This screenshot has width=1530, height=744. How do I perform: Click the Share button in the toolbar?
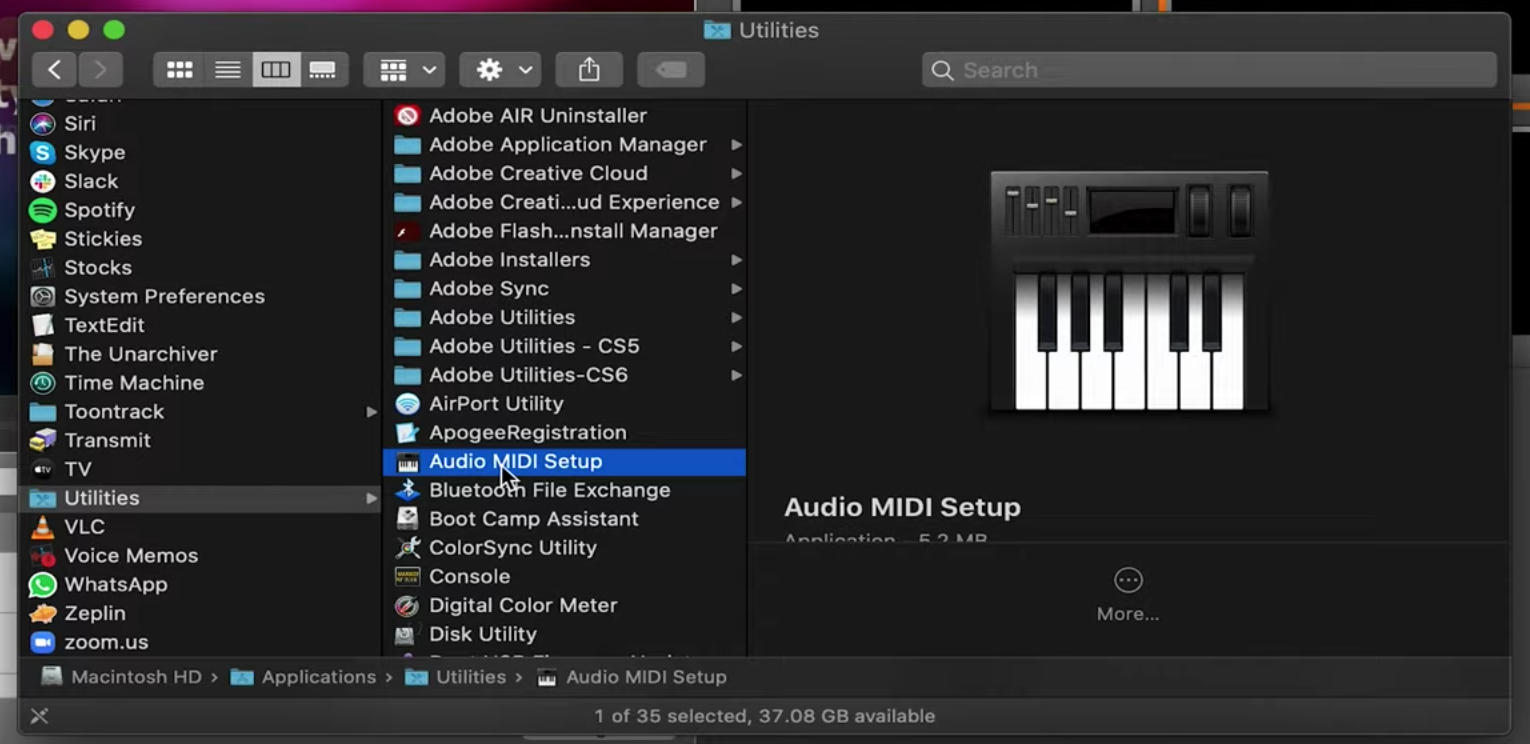pyautogui.click(x=589, y=69)
